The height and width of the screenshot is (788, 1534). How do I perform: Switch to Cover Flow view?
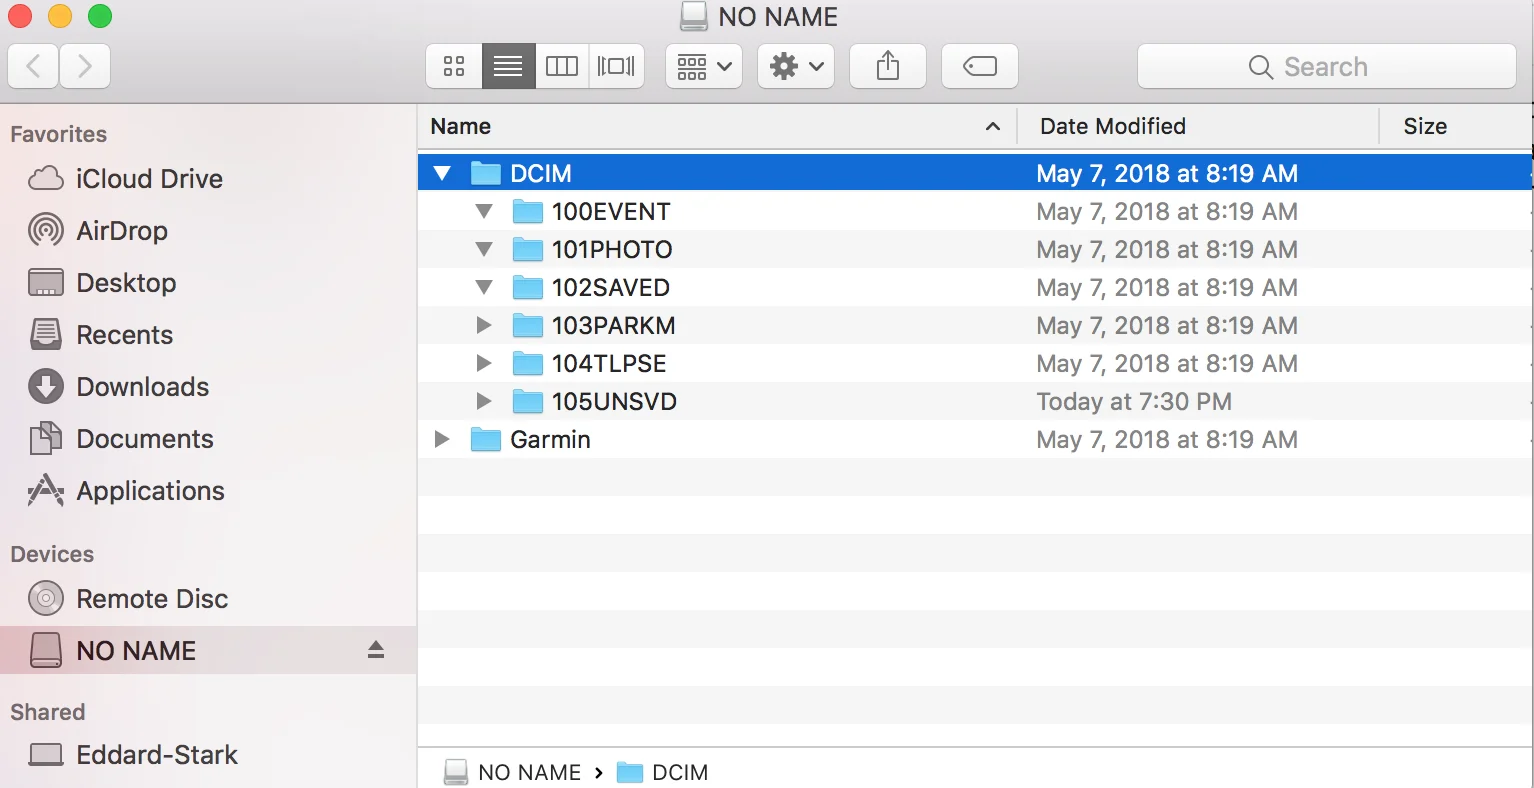[616, 67]
